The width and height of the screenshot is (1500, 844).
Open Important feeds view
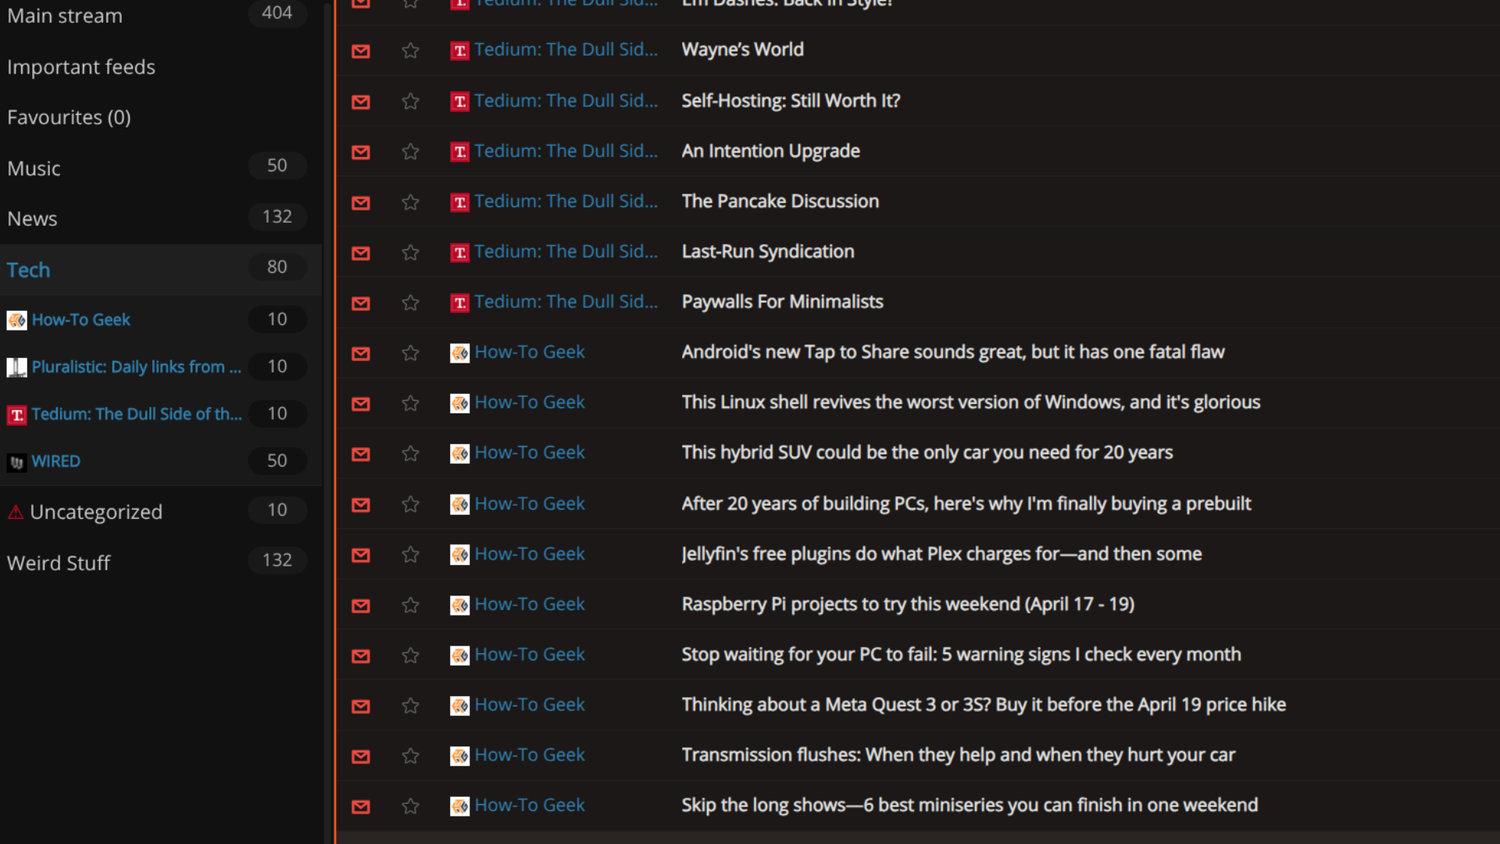point(81,67)
